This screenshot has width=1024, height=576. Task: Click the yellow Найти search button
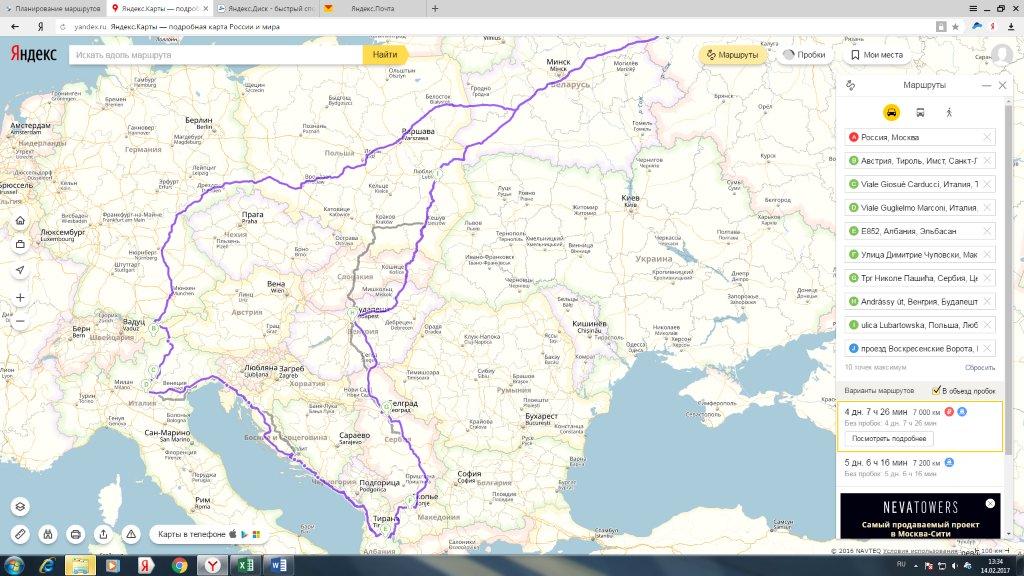[x=386, y=55]
